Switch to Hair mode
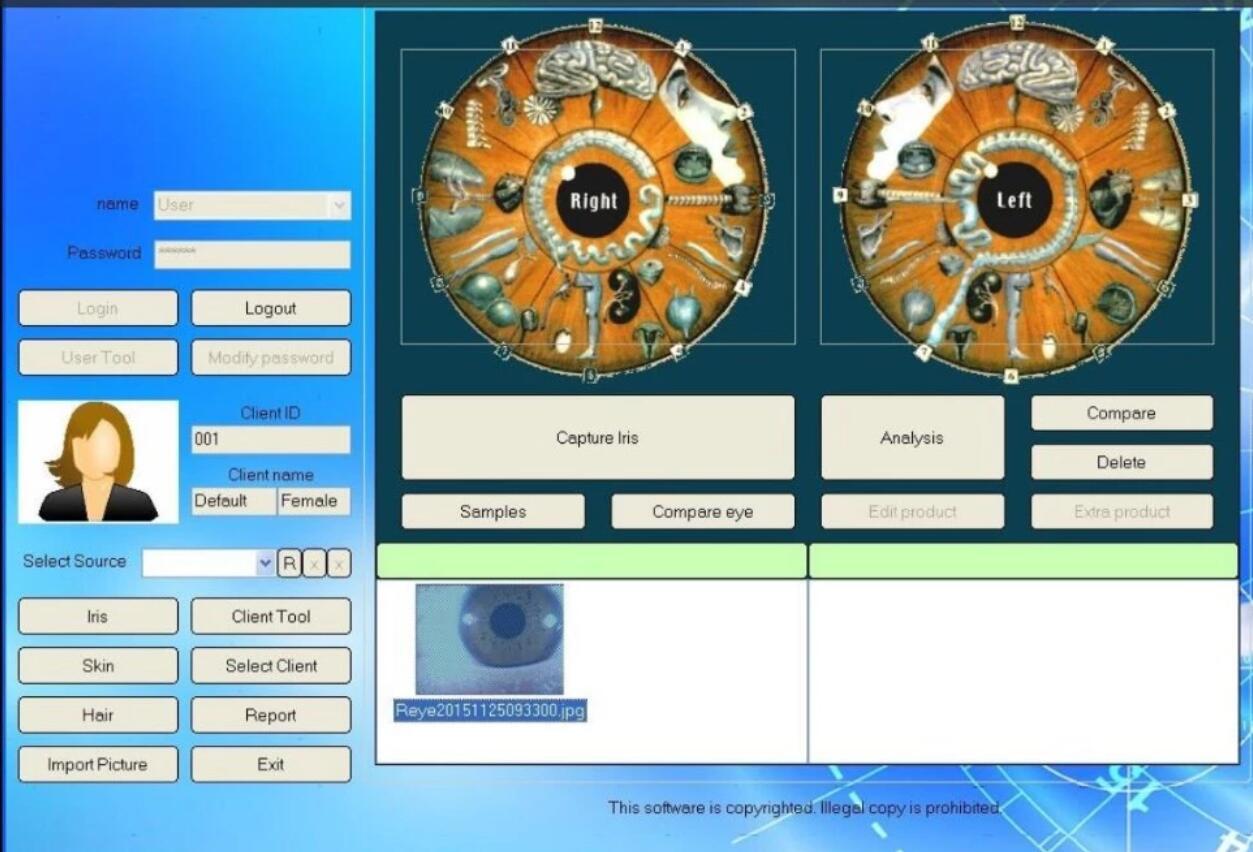Viewport: 1253px width, 852px height. pos(98,715)
